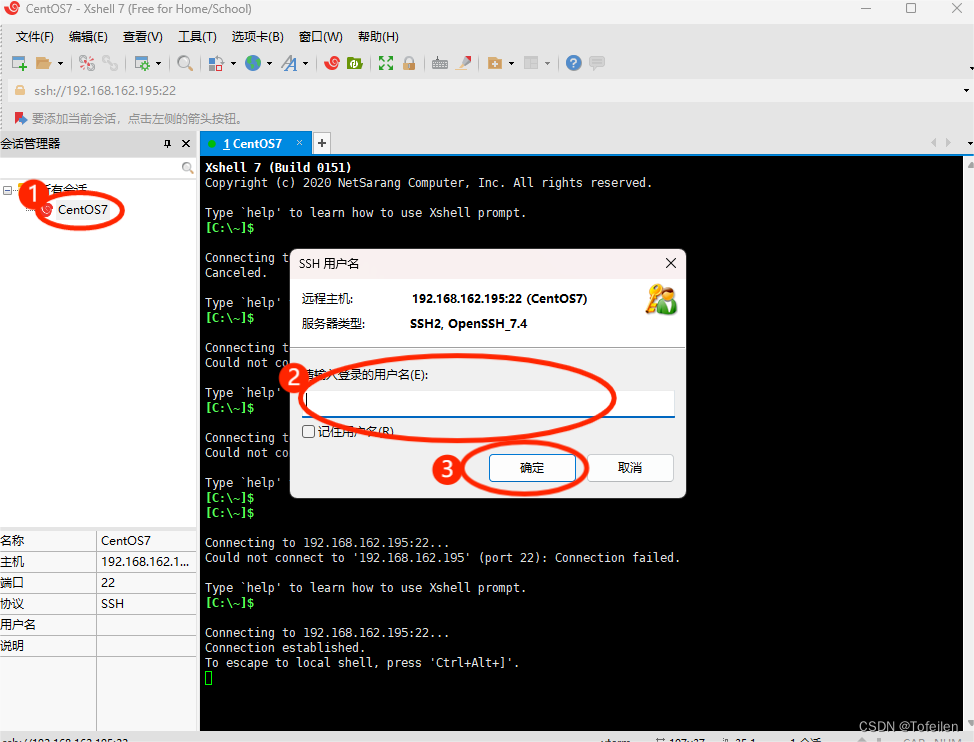The image size is (974, 742).
Task: Select the CentOS7 session in tree
Action: [83, 210]
